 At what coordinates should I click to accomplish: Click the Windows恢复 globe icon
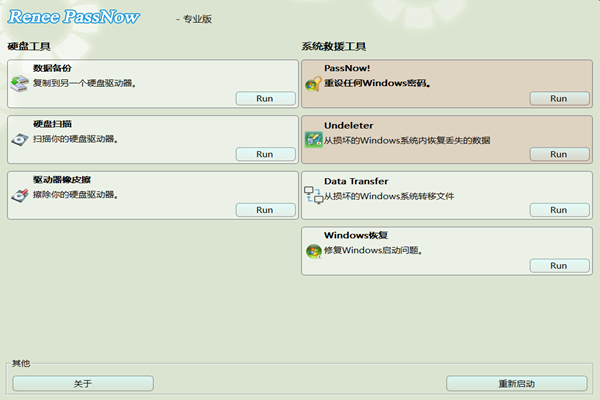314,251
